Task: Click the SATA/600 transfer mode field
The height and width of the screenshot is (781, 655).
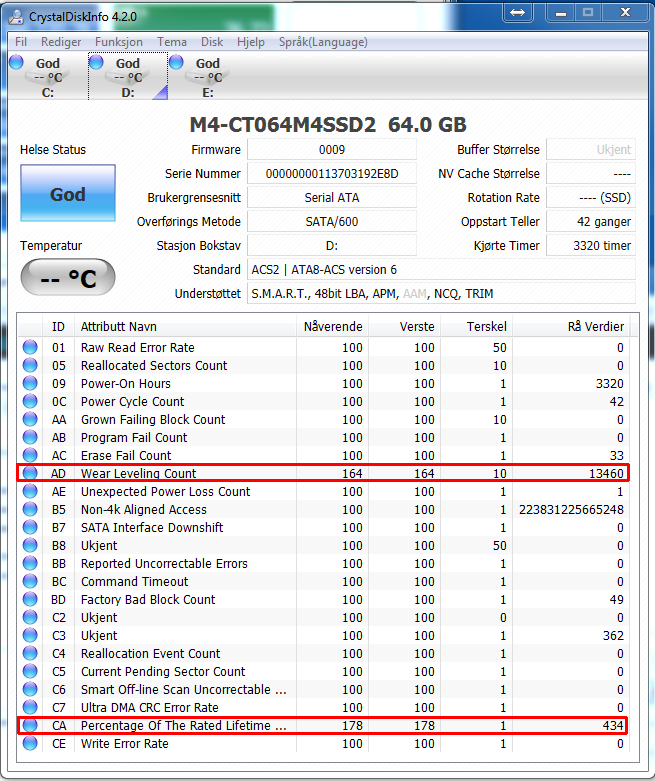Action: click(332, 221)
